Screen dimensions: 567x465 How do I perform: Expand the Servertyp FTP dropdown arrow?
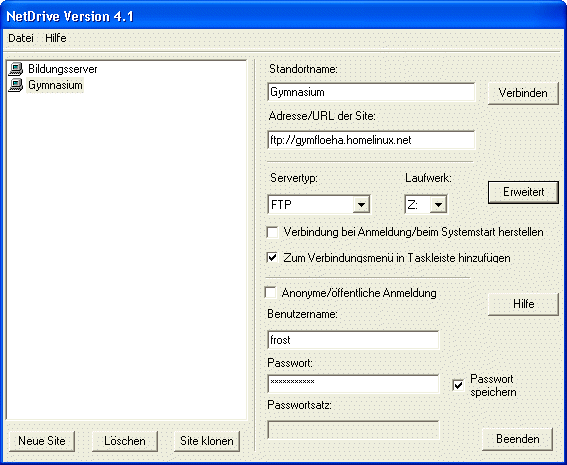tap(361, 205)
